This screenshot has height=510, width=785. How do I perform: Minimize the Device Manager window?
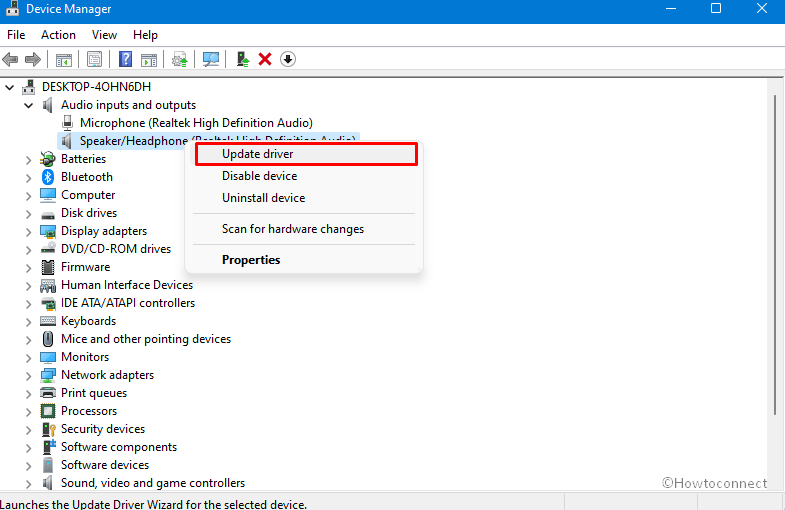pyautogui.click(x=671, y=9)
